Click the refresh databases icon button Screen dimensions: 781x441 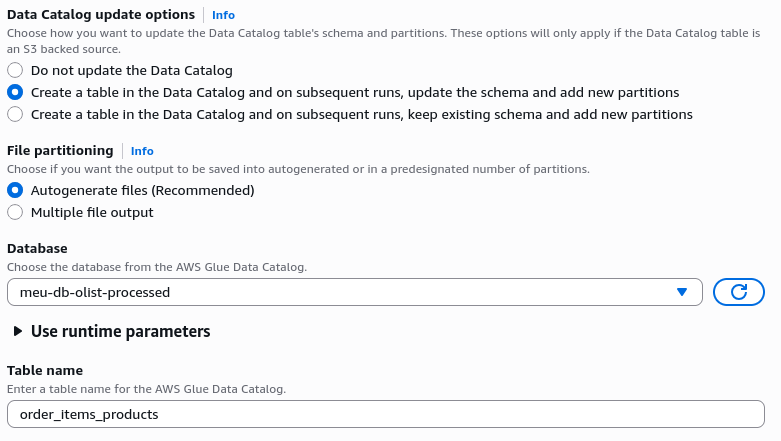739,292
